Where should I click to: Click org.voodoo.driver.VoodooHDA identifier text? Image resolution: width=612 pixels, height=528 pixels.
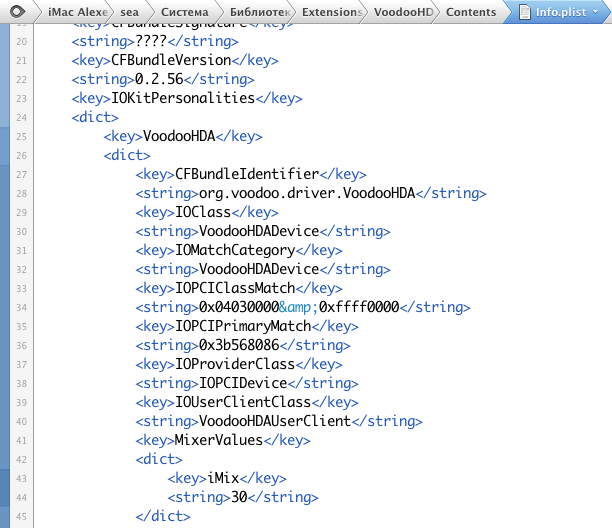click(310, 193)
